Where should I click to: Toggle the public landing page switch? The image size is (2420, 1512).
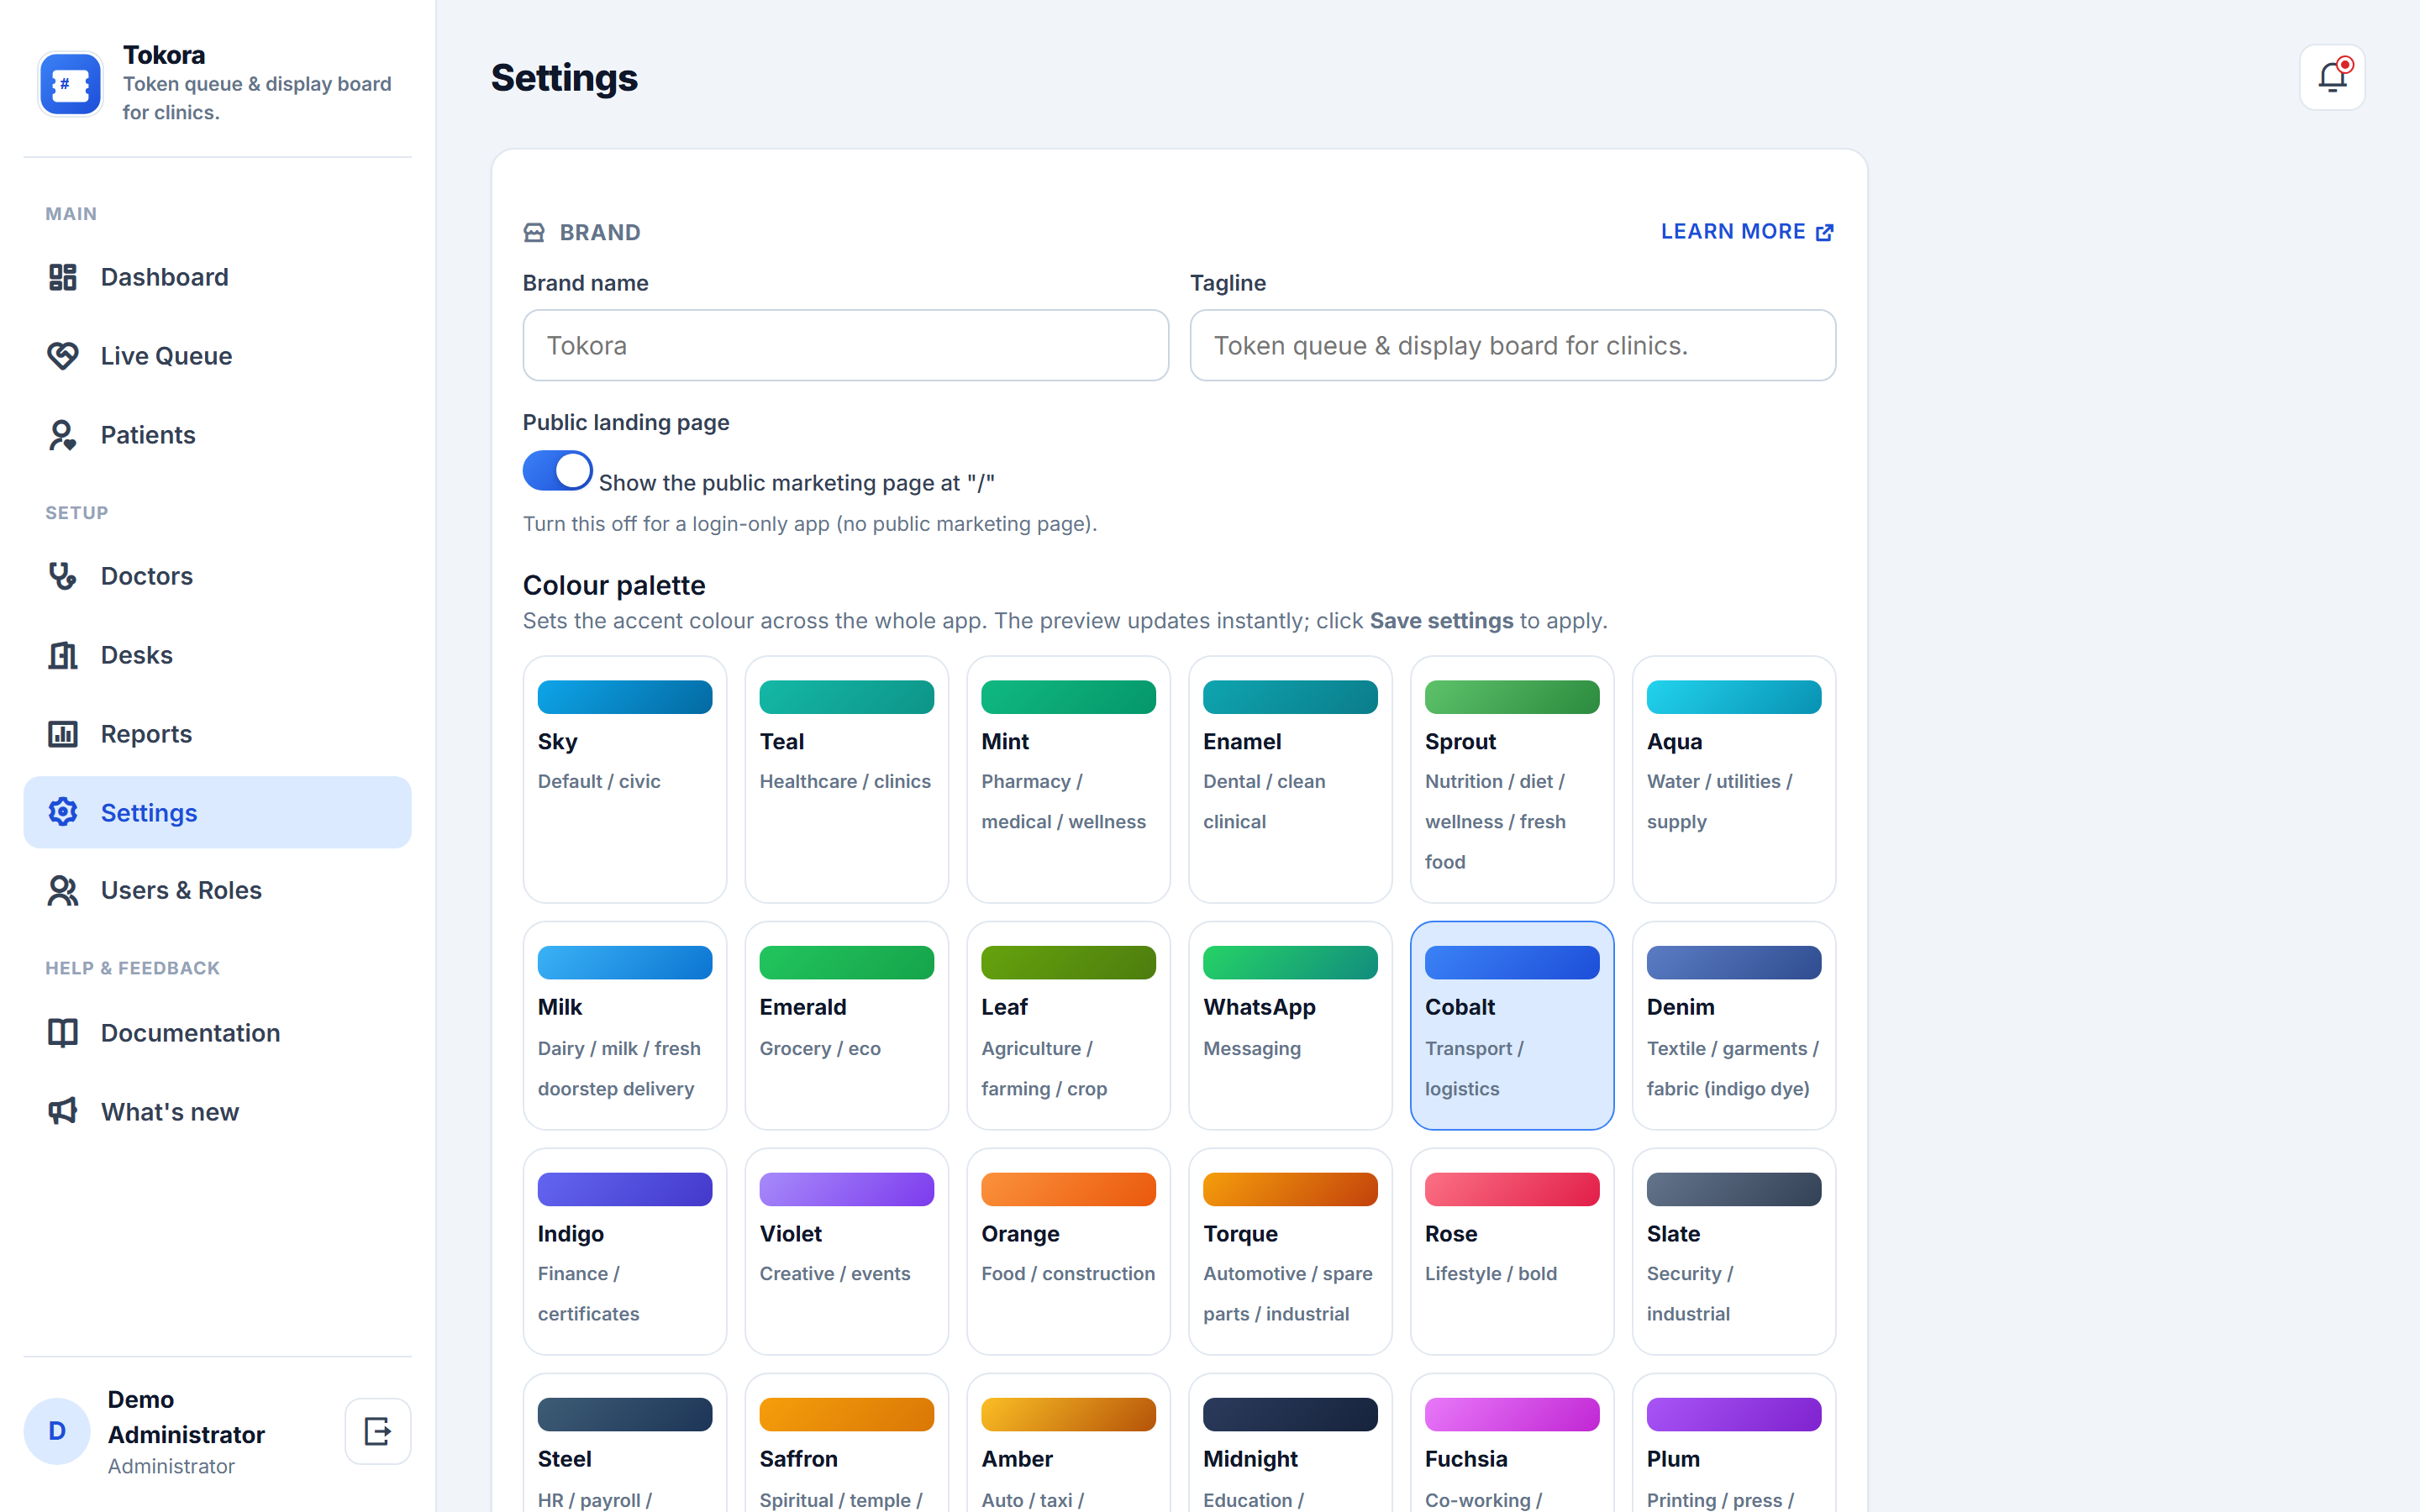(x=558, y=471)
